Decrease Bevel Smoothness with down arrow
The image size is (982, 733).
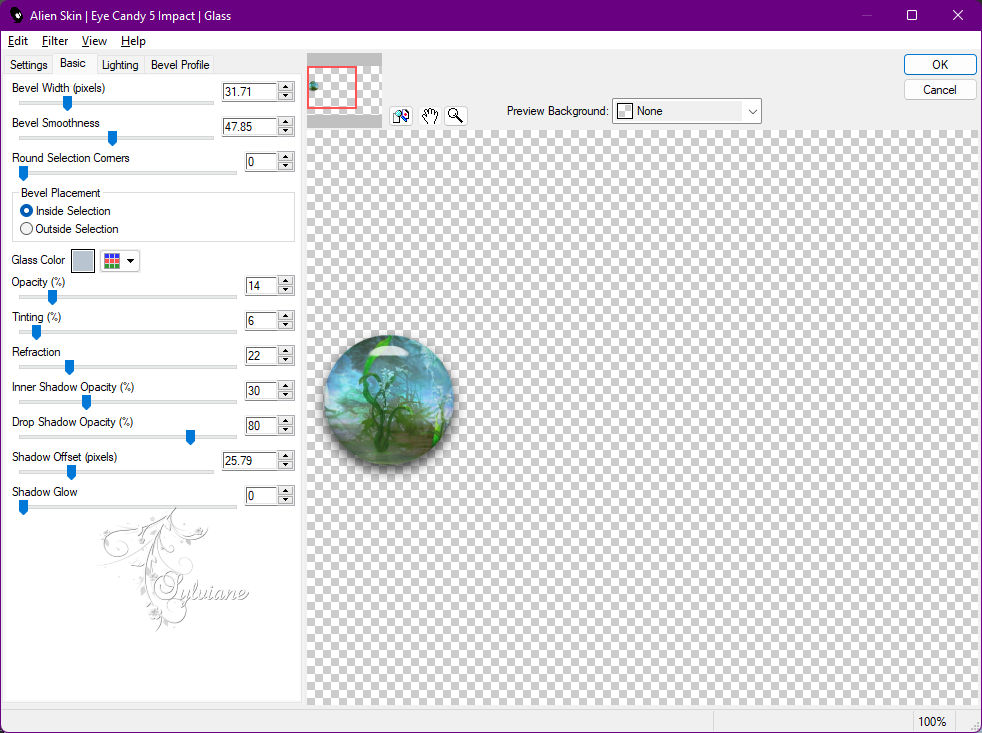(x=286, y=132)
